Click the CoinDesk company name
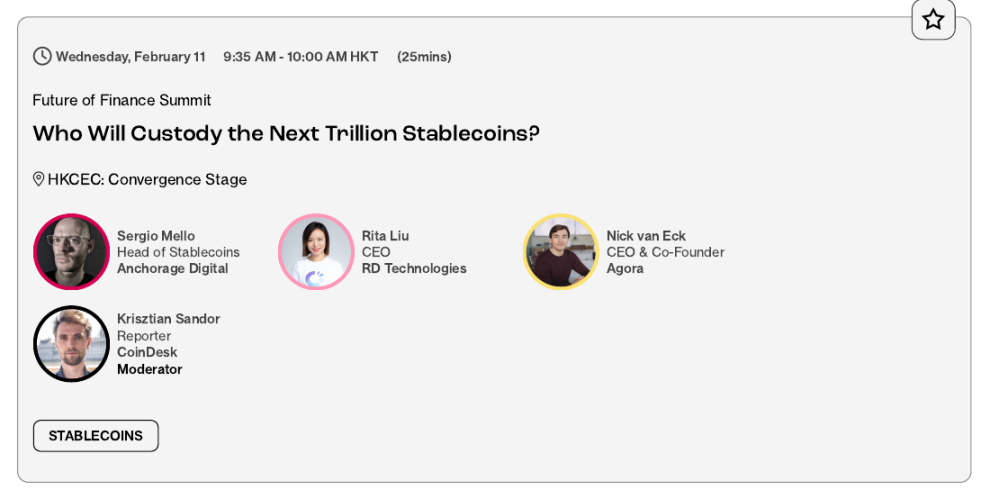This screenshot has width=990, height=499. point(149,352)
